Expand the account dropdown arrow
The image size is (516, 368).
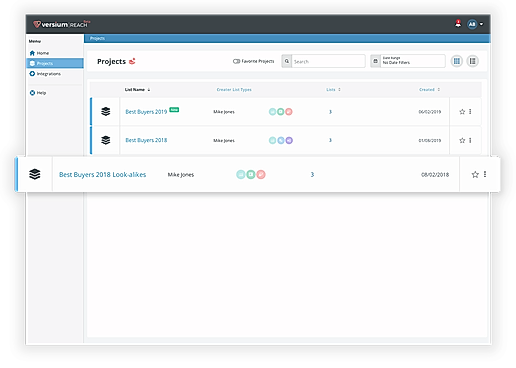(x=481, y=24)
